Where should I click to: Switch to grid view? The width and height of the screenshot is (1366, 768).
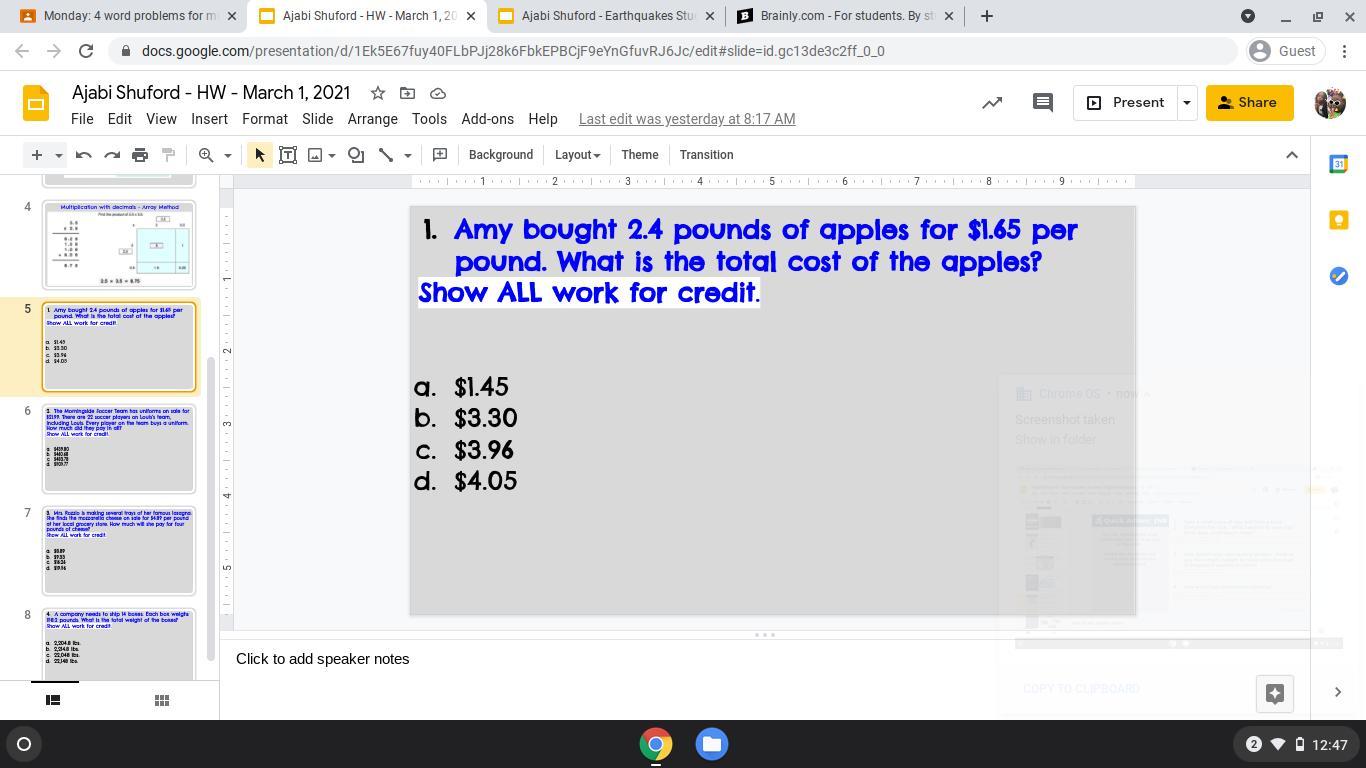pyautogui.click(x=162, y=700)
